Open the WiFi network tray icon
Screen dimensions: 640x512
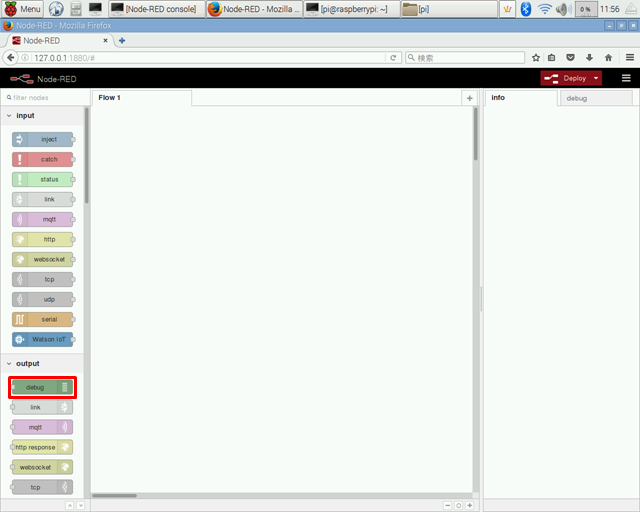(544, 9)
